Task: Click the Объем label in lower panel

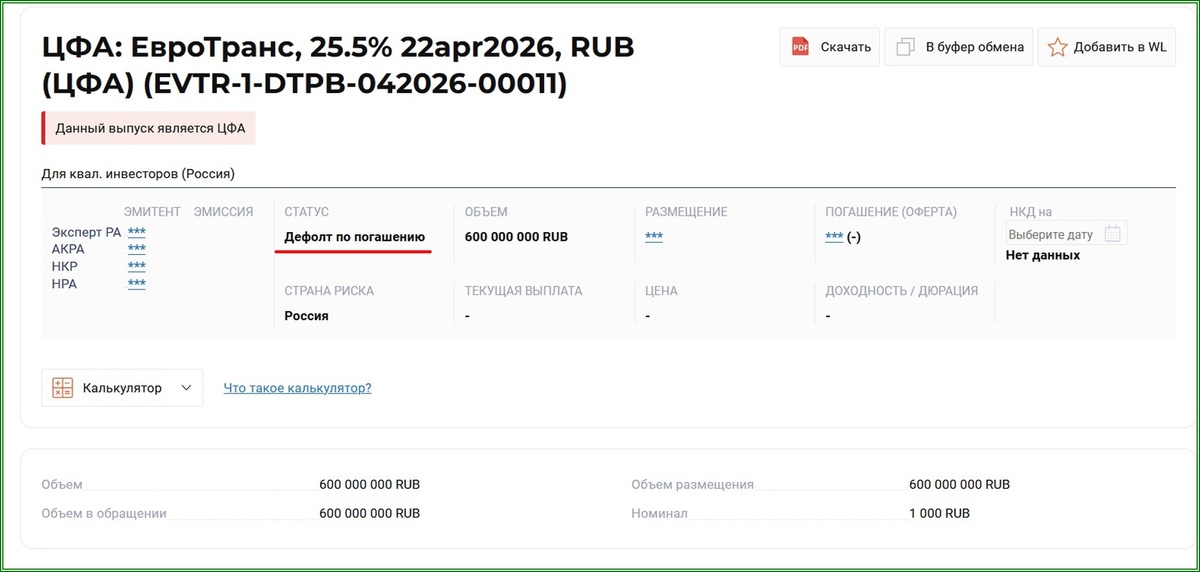Action: coord(62,484)
